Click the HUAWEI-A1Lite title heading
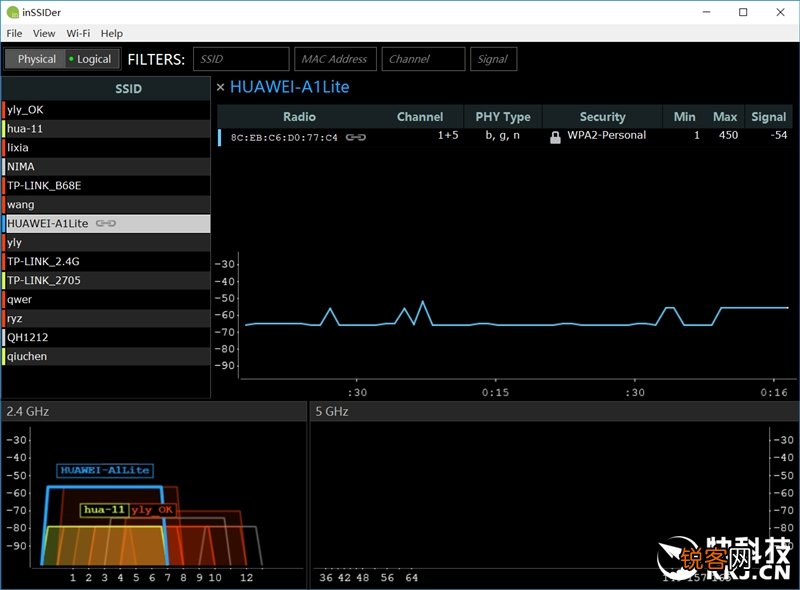The height and width of the screenshot is (590, 800). pyautogui.click(x=290, y=87)
